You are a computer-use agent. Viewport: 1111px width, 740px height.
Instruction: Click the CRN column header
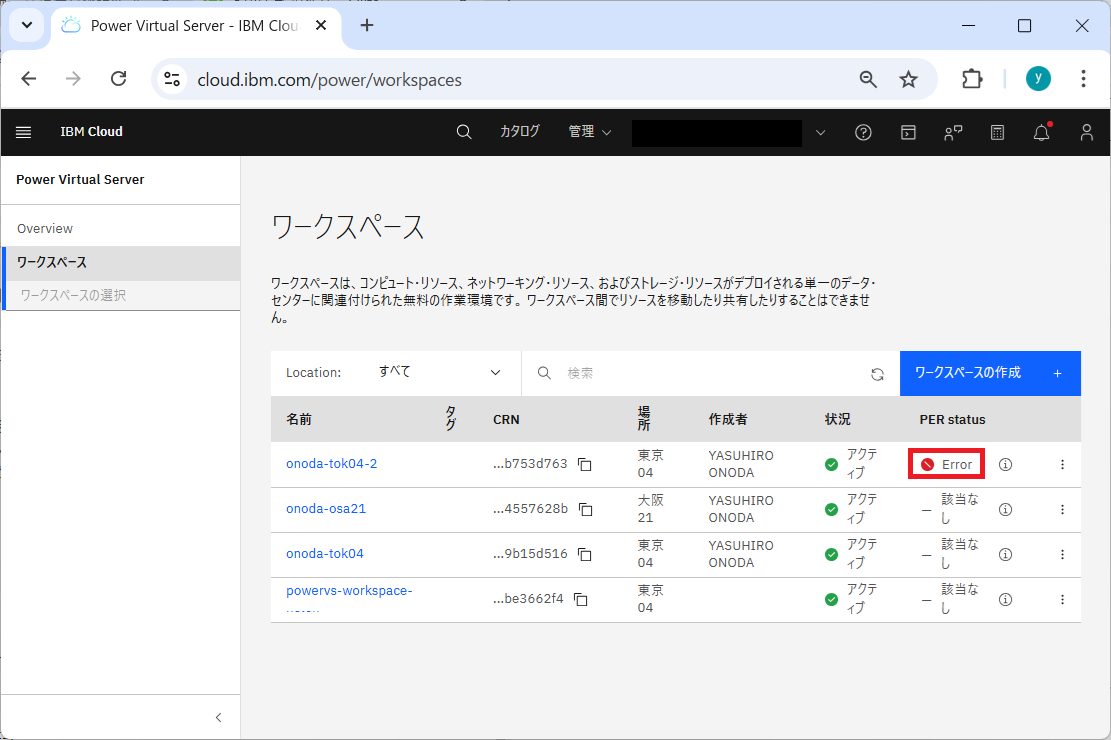(x=506, y=420)
